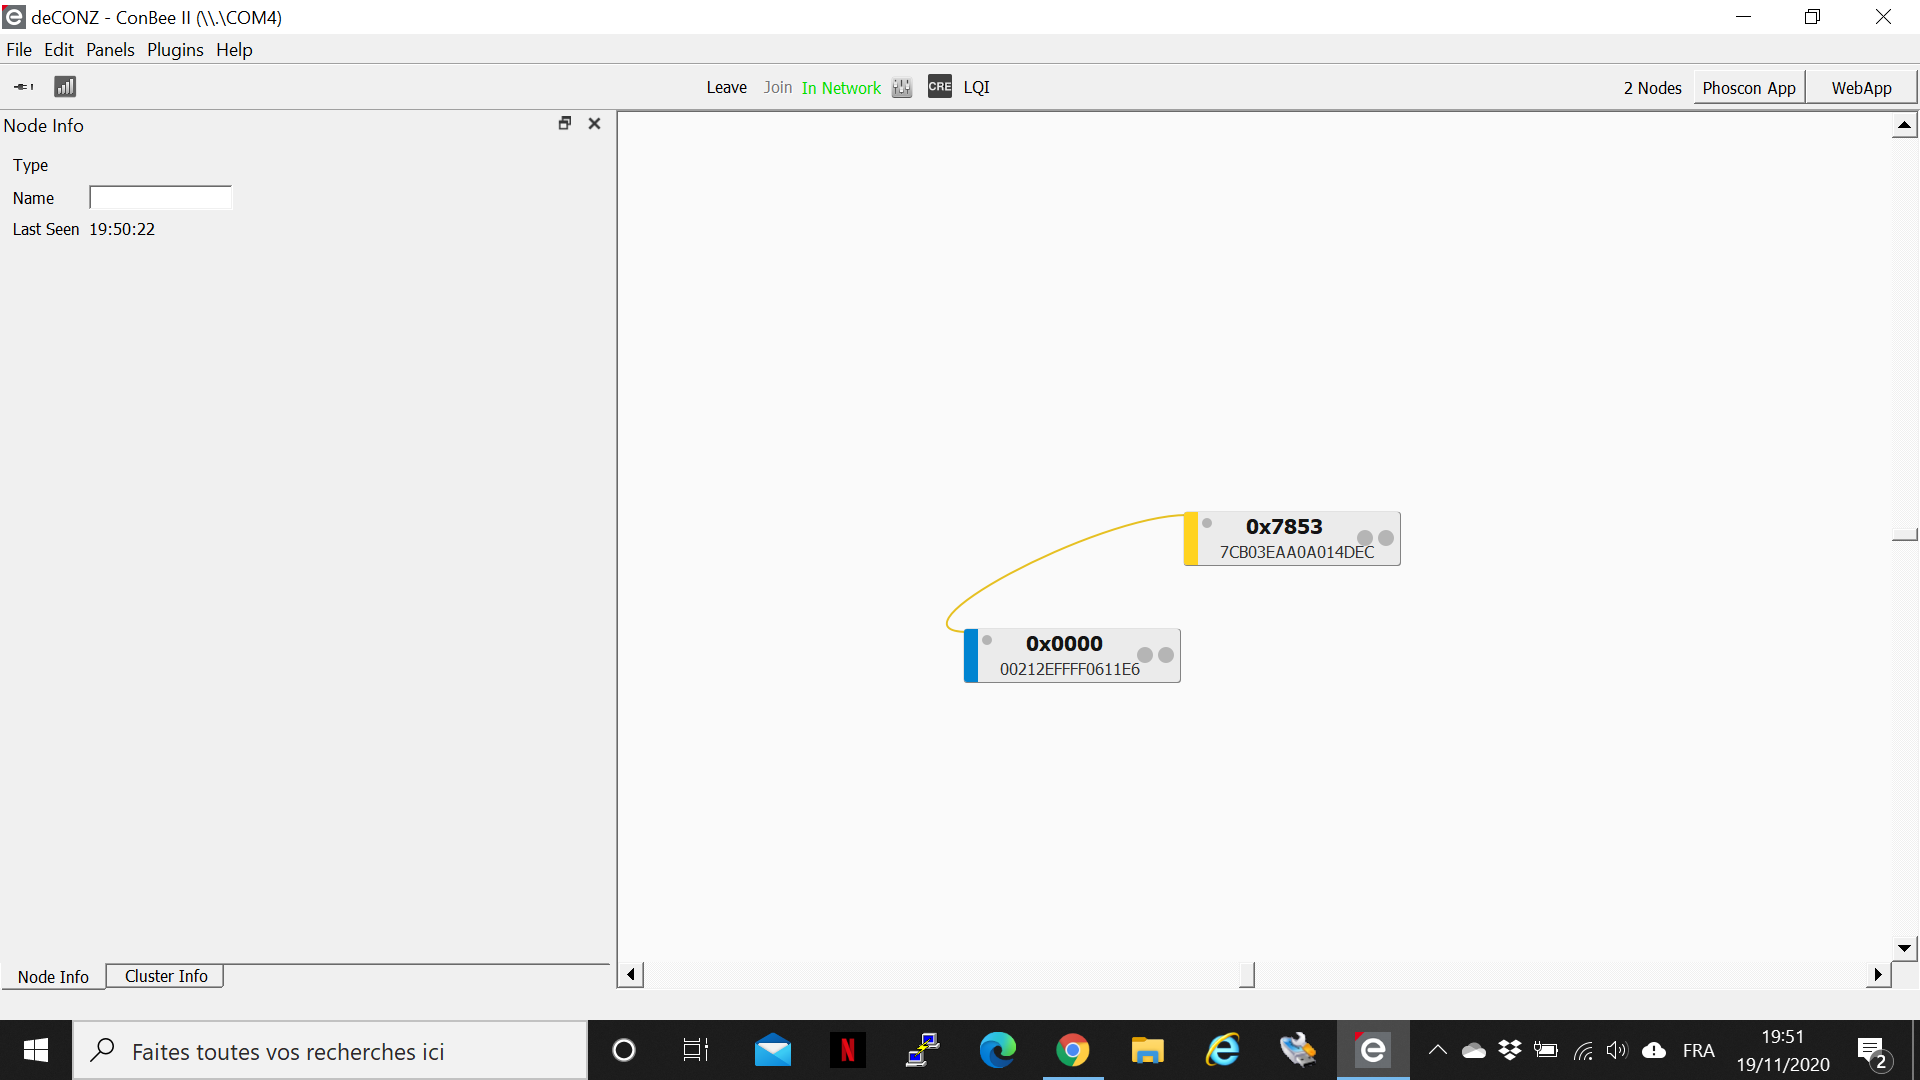Expand right endpoint dot on node 0x0000

tap(1166, 655)
